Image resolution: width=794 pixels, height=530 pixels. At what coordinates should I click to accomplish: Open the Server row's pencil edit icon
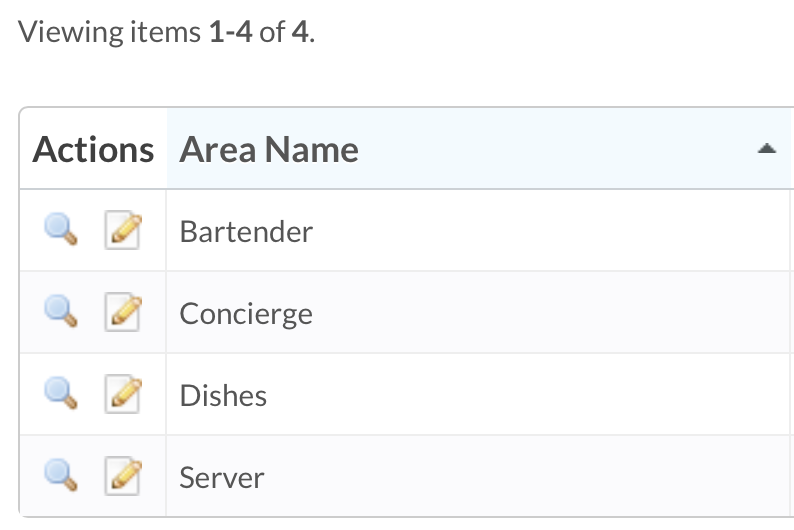[x=123, y=476]
